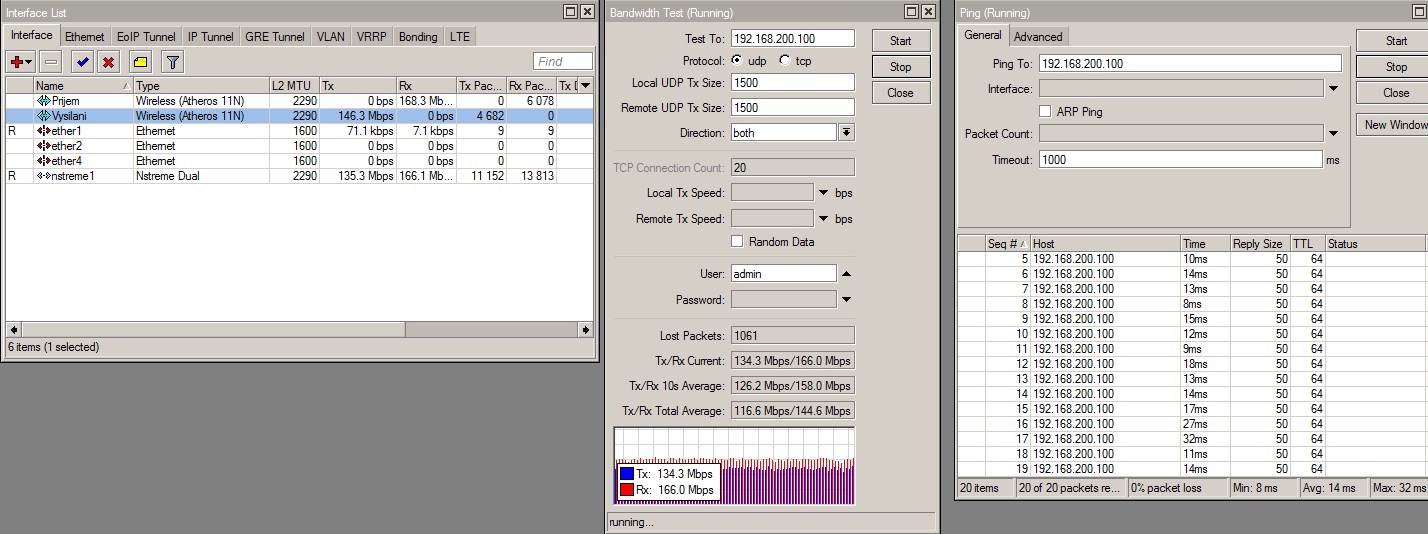Sort ping results by Time column header
The height and width of the screenshot is (534, 1428).
click(1205, 244)
